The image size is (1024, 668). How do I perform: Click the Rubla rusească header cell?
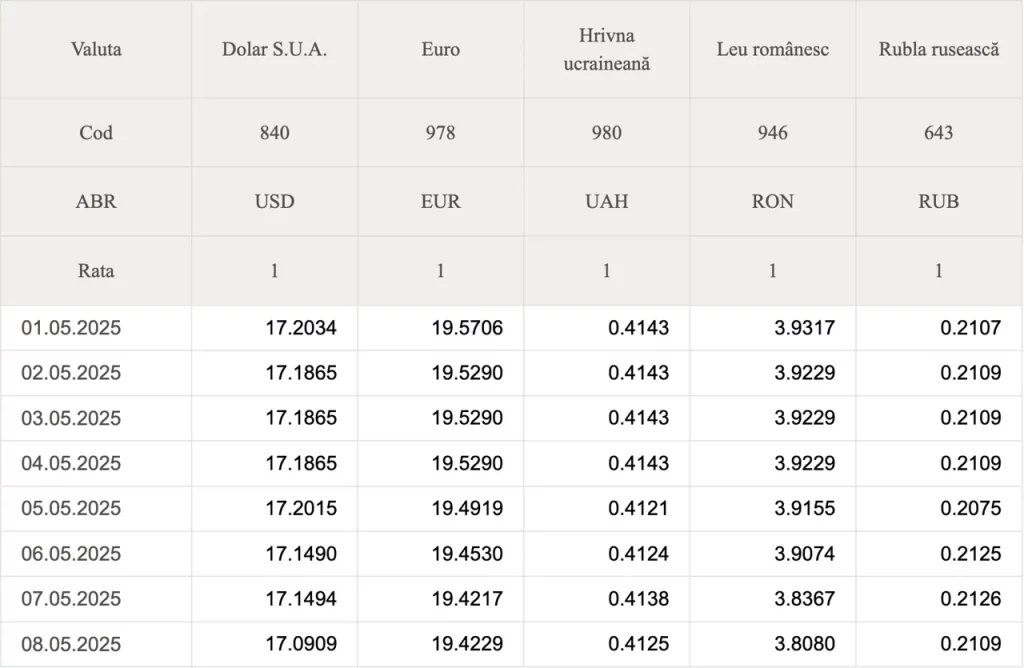[x=939, y=50]
